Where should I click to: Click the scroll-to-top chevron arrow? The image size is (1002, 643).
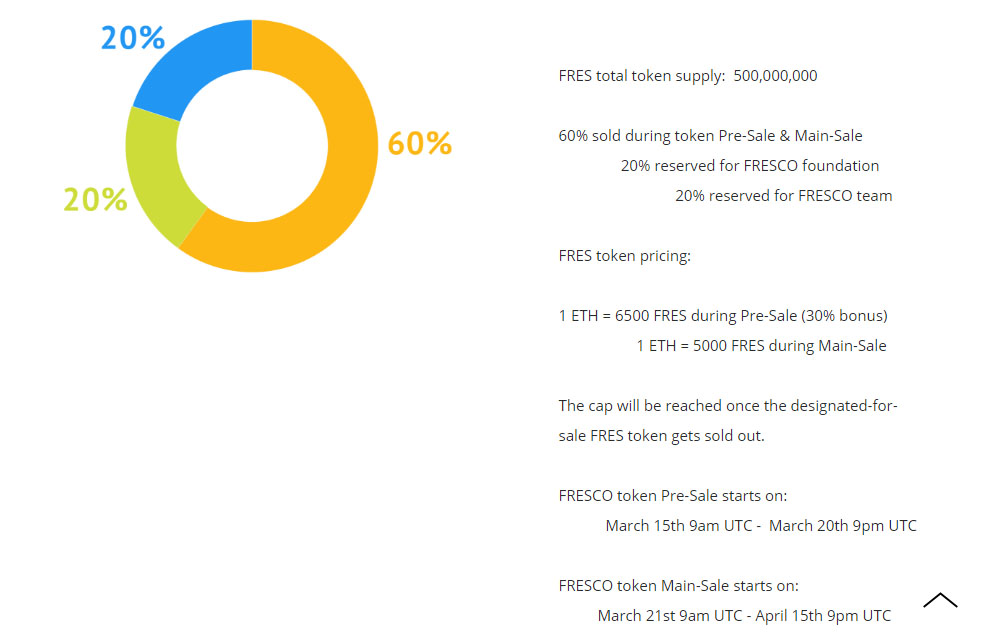pyautogui.click(x=940, y=600)
